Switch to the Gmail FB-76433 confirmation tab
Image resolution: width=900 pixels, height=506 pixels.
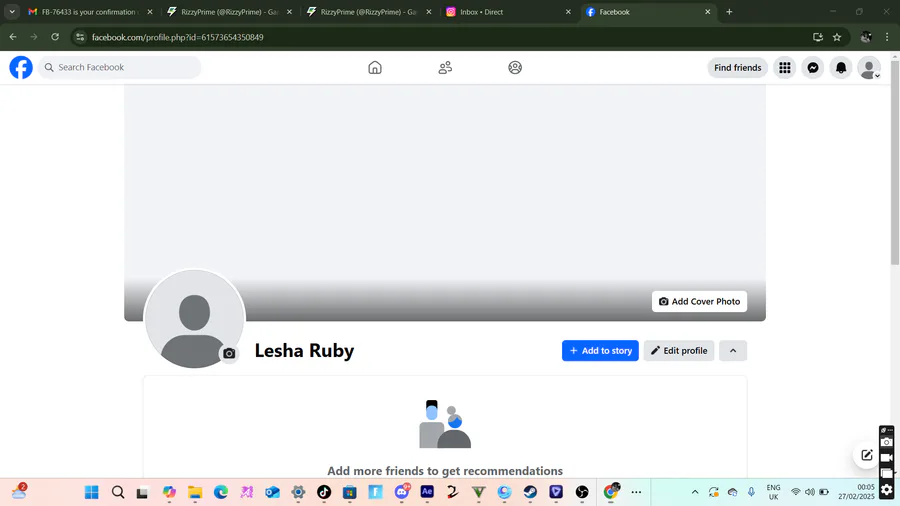(x=91, y=11)
